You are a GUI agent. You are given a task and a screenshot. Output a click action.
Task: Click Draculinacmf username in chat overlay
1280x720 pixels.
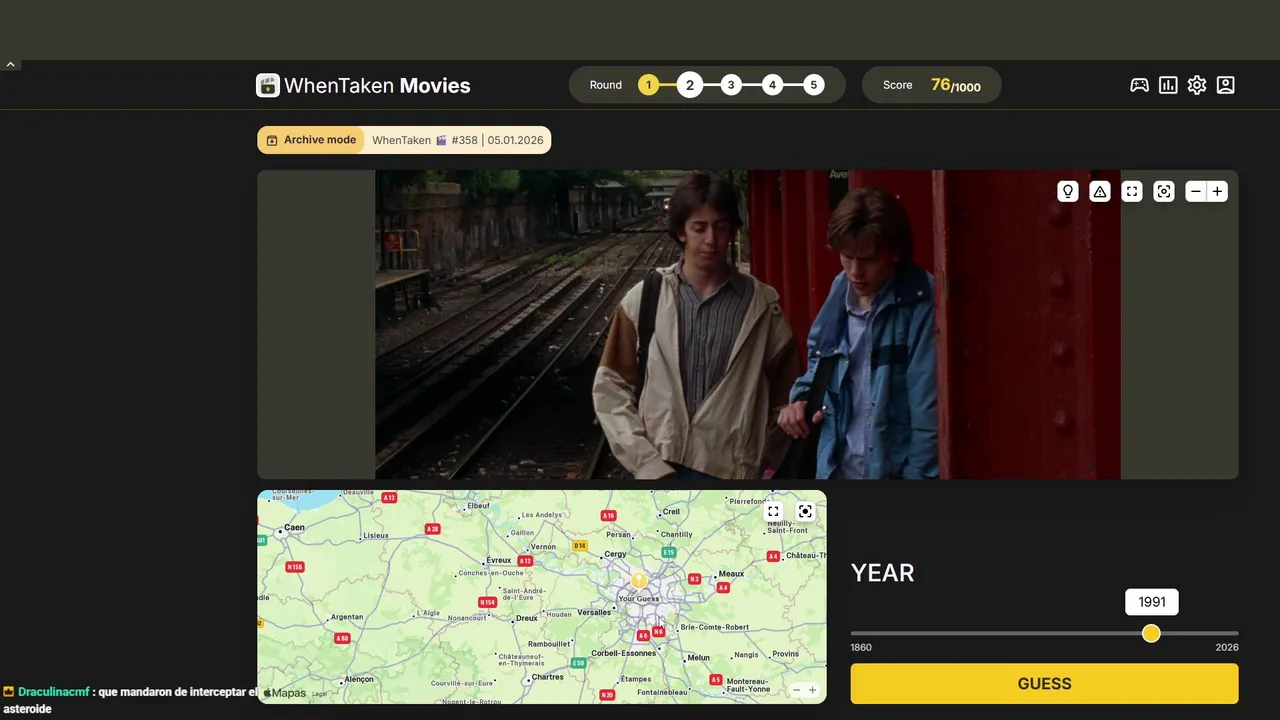tap(53, 692)
